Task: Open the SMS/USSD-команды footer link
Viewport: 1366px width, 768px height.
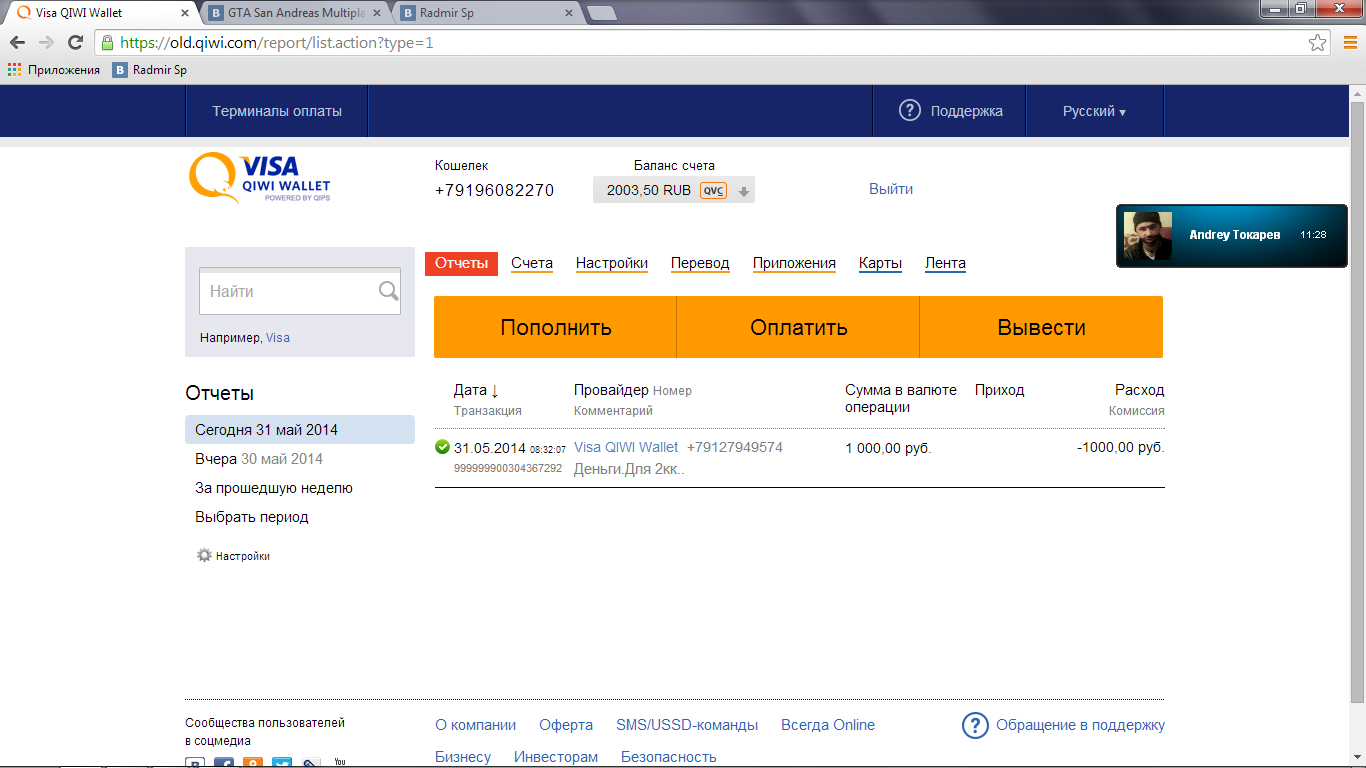Action: tap(687, 725)
